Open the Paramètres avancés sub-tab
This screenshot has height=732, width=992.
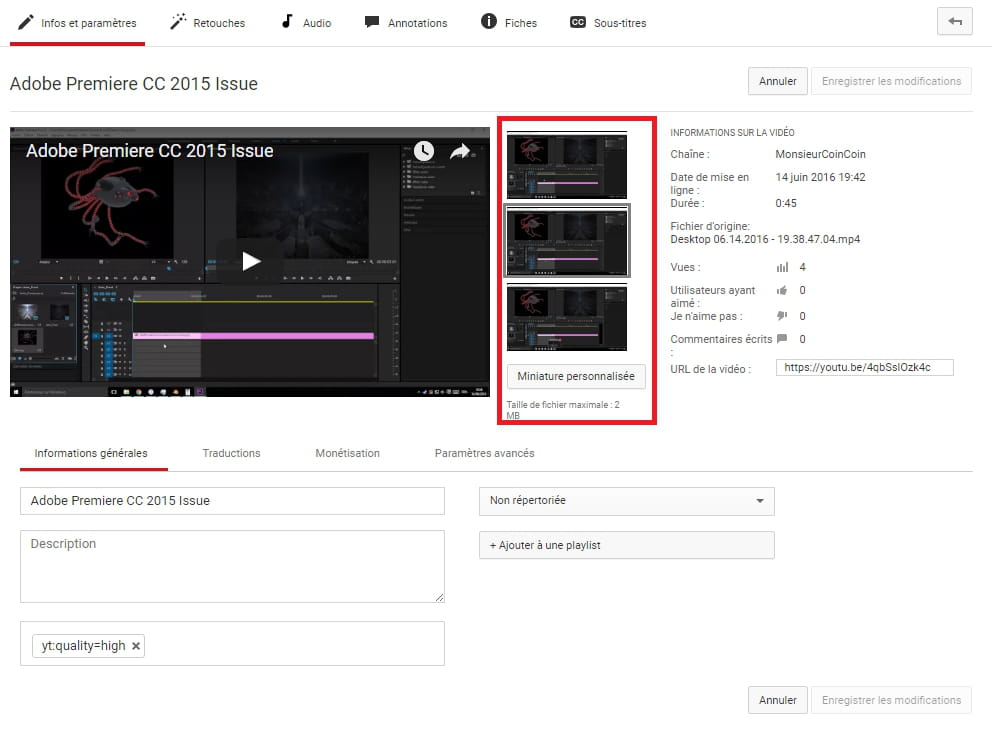485,453
